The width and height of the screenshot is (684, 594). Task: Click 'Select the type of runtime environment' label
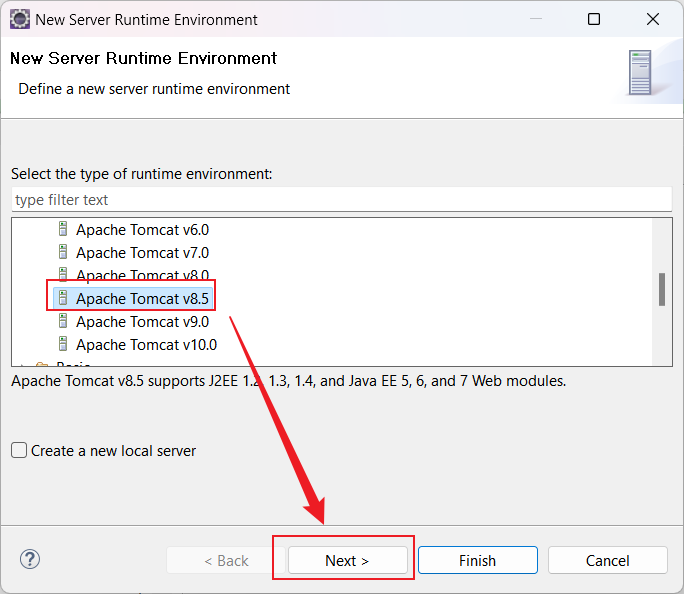141,174
